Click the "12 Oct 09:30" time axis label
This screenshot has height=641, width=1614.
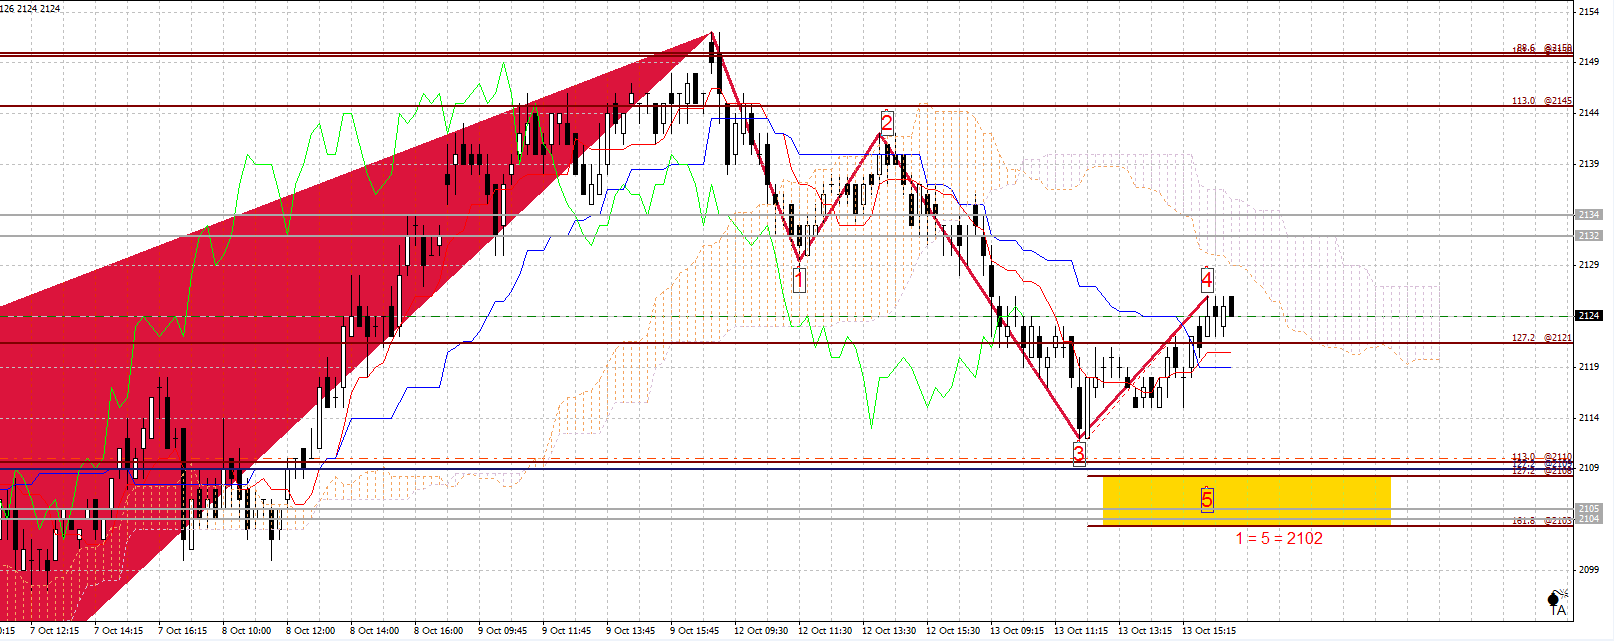click(x=761, y=631)
